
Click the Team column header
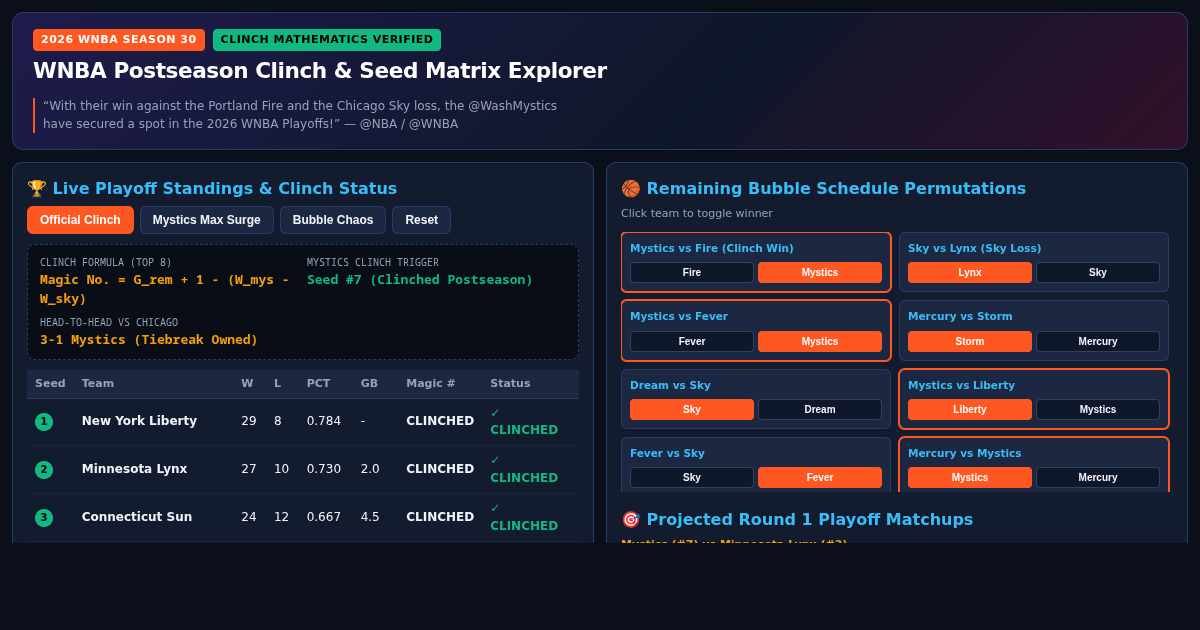tap(98, 384)
